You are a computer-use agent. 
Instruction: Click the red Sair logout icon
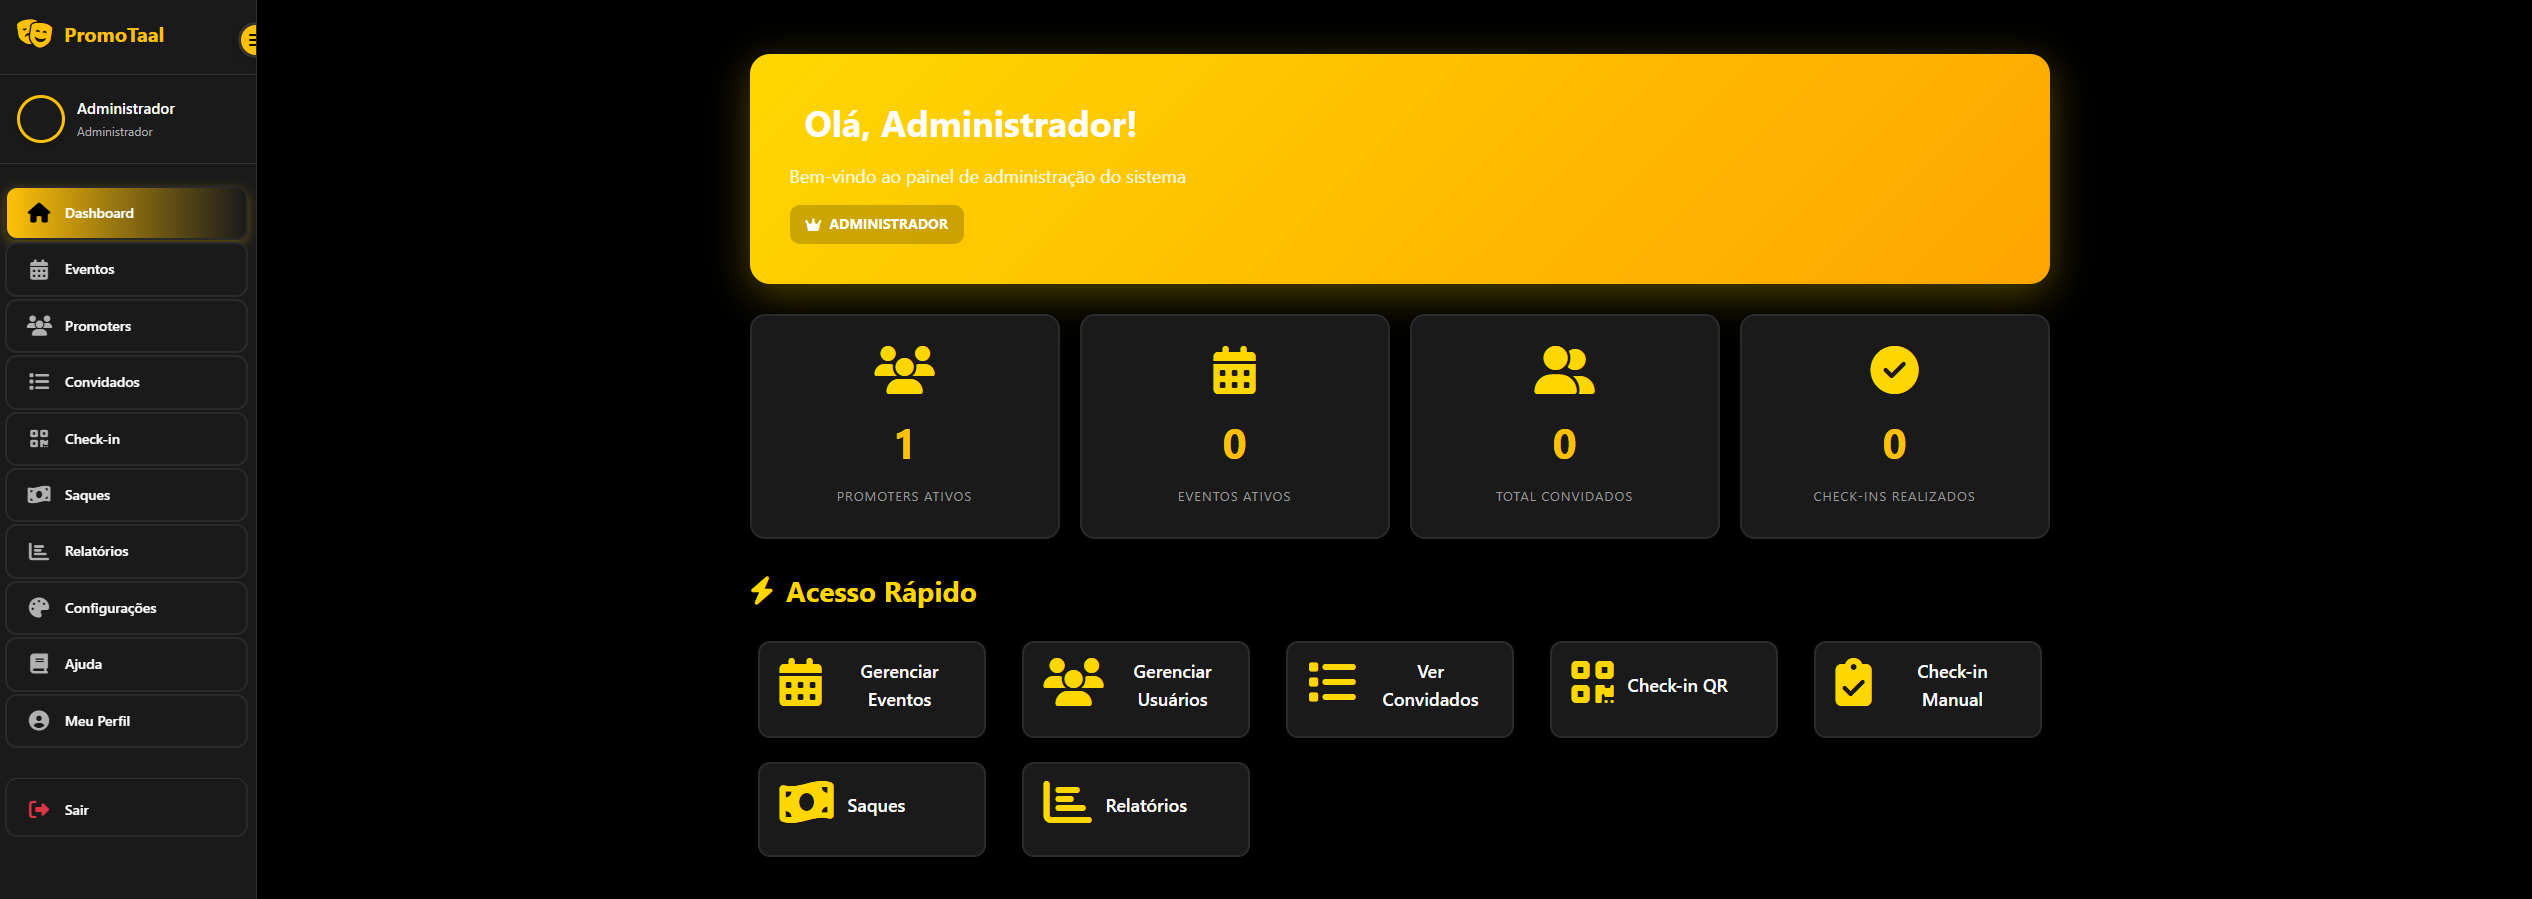tap(39, 810)
